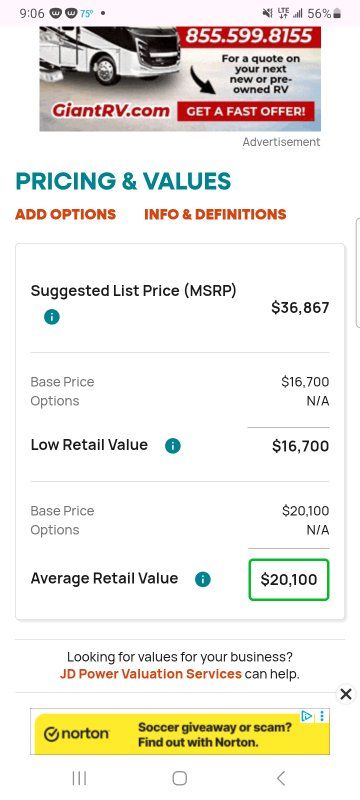This screenshot has width=360, height=800.
Task: Tap the Android recent apps icon
Action: 79,778
